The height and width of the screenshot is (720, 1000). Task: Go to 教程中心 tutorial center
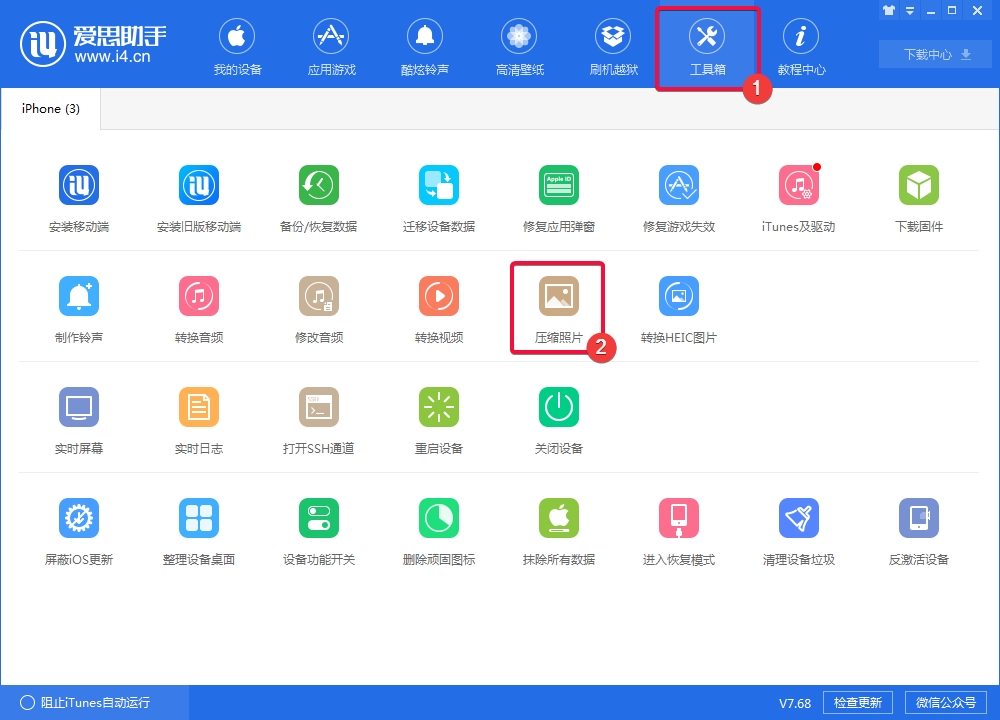[x=800, y=46]
